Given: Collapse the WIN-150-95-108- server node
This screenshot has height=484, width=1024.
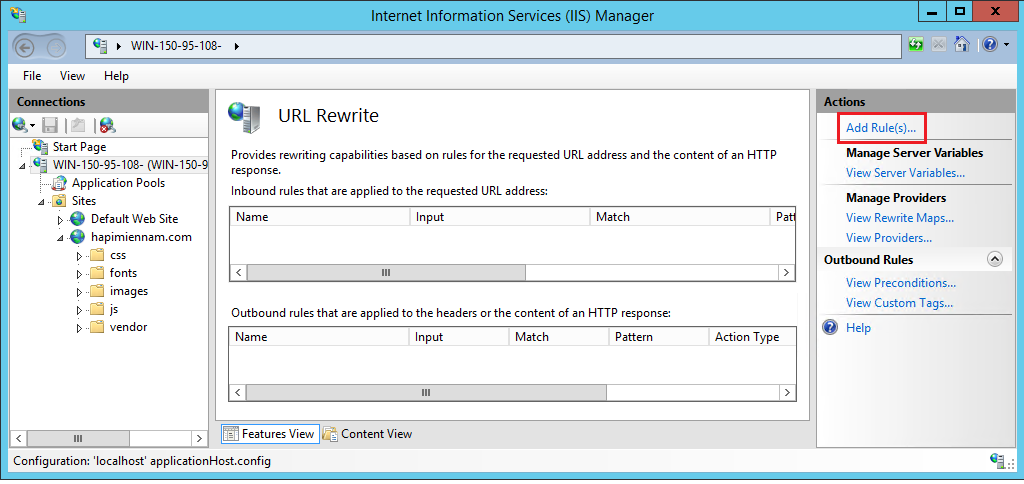Looking at the screenshot, I should click(x=23, y=166).
